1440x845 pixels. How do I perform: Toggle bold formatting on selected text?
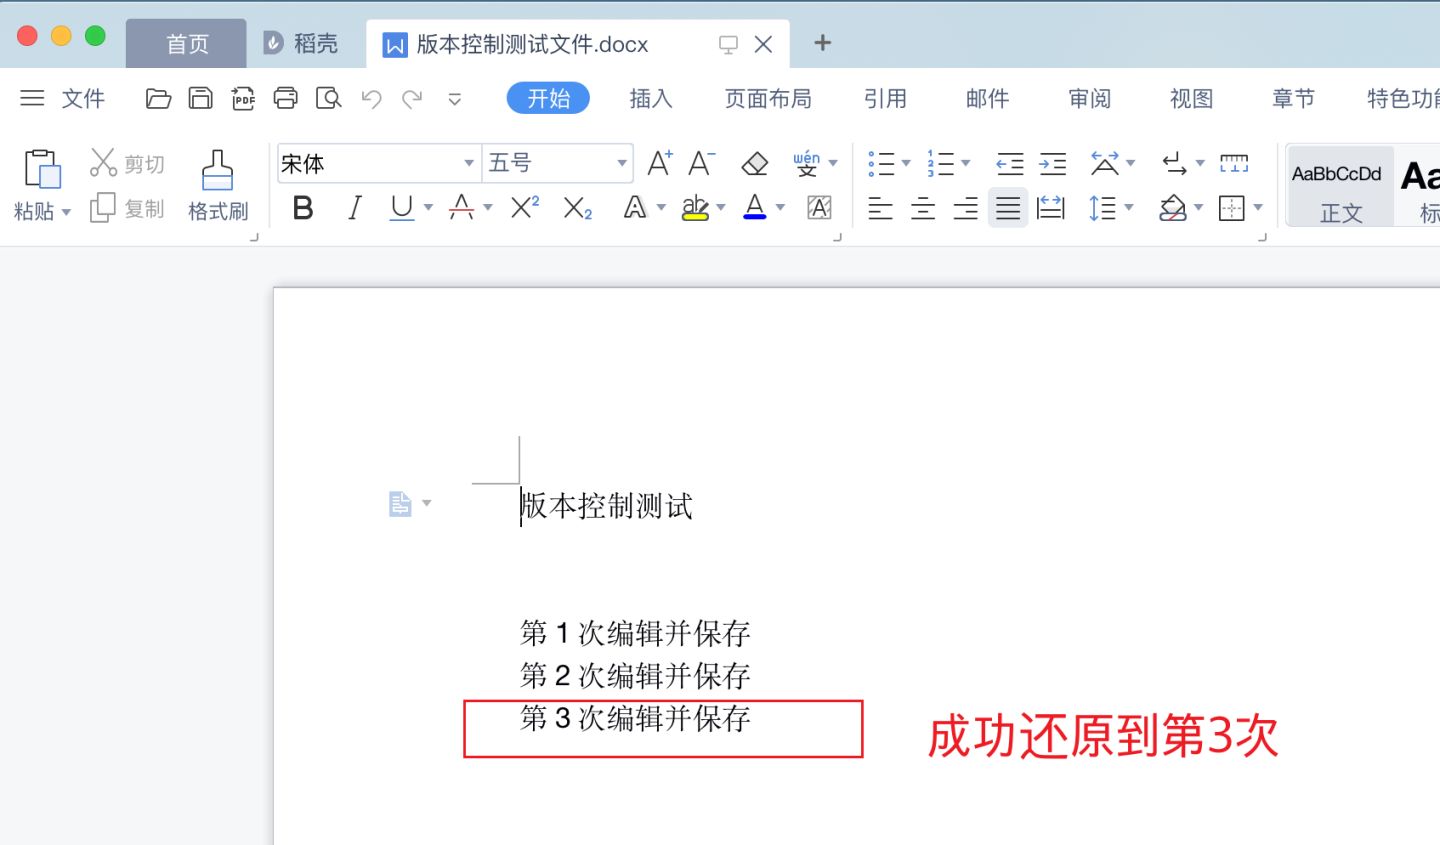(303, 207)
